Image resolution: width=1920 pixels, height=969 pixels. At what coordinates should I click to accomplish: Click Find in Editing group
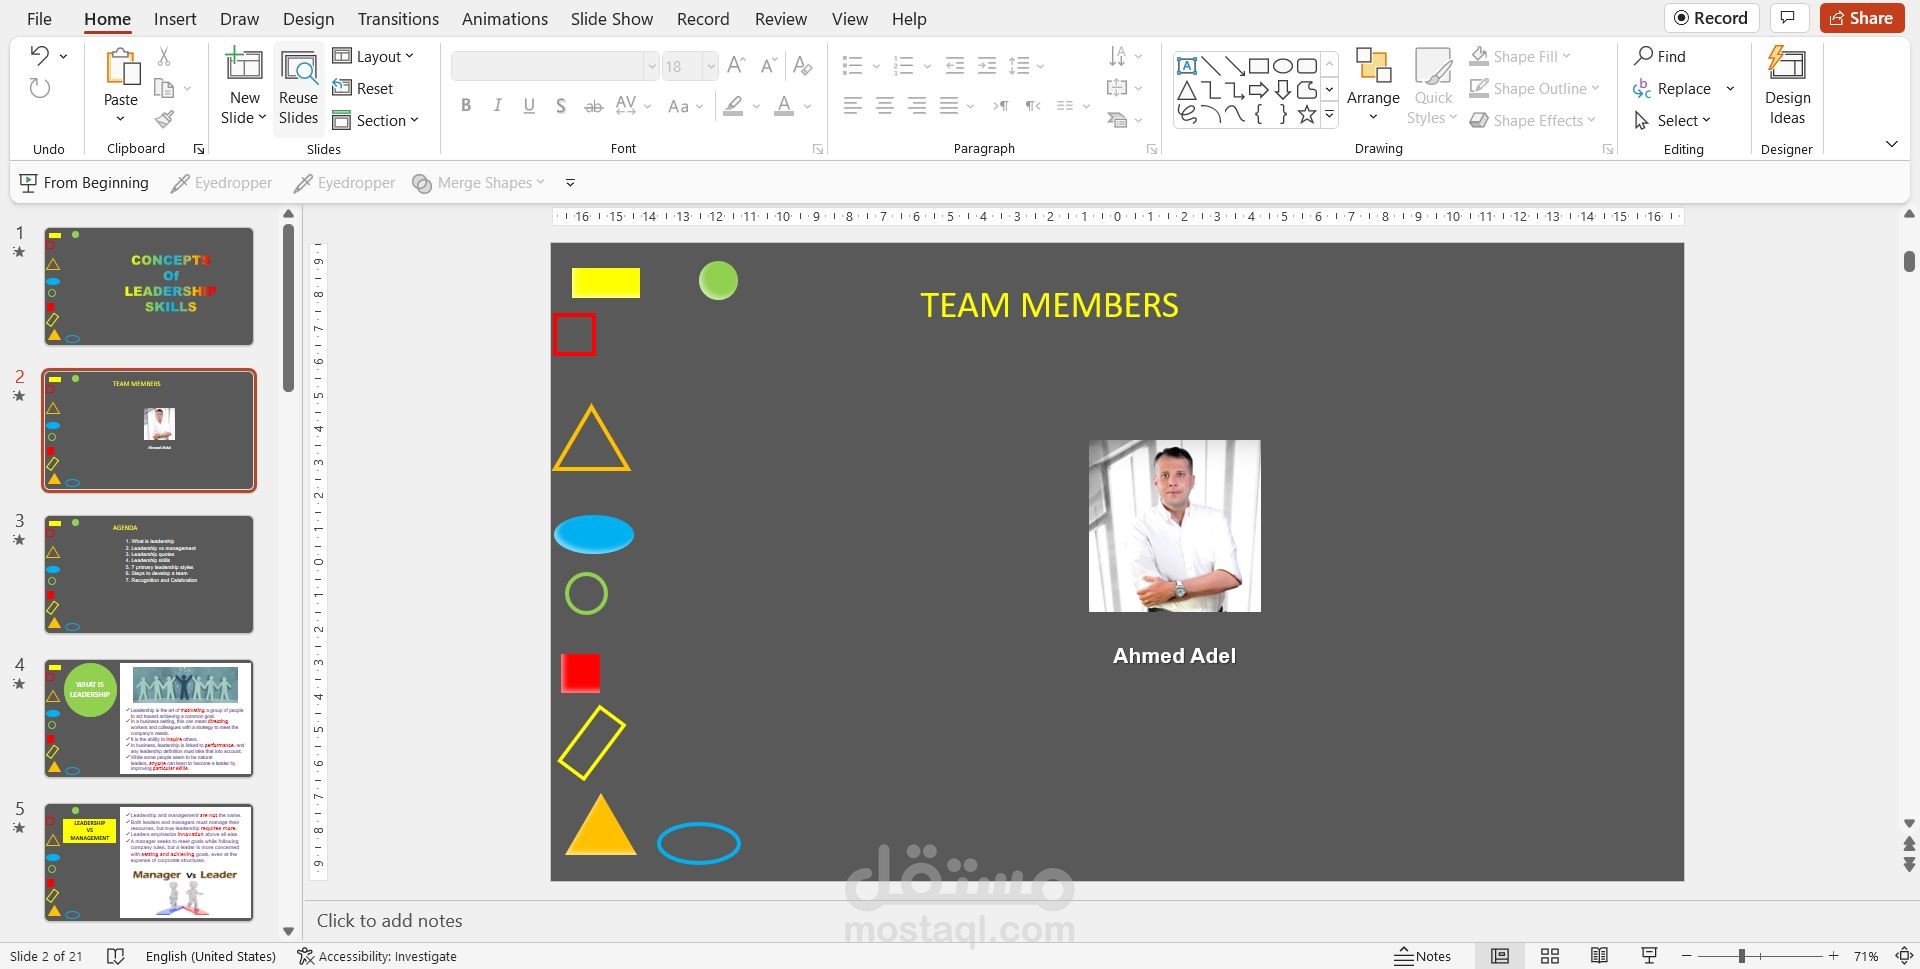[x=1660, y=56]
